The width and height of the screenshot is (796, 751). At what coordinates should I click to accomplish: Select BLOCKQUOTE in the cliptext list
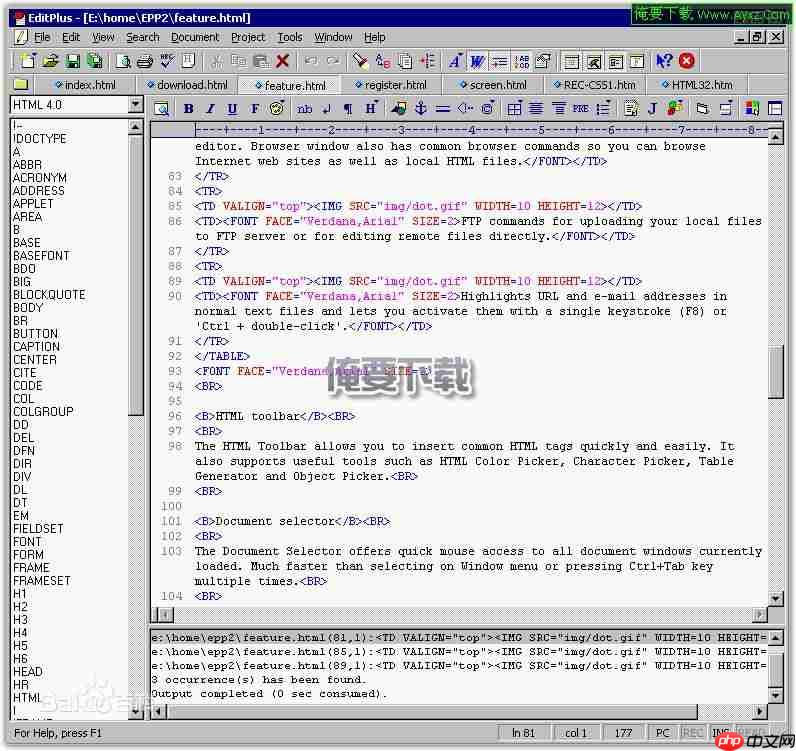[x=49, y=295]
